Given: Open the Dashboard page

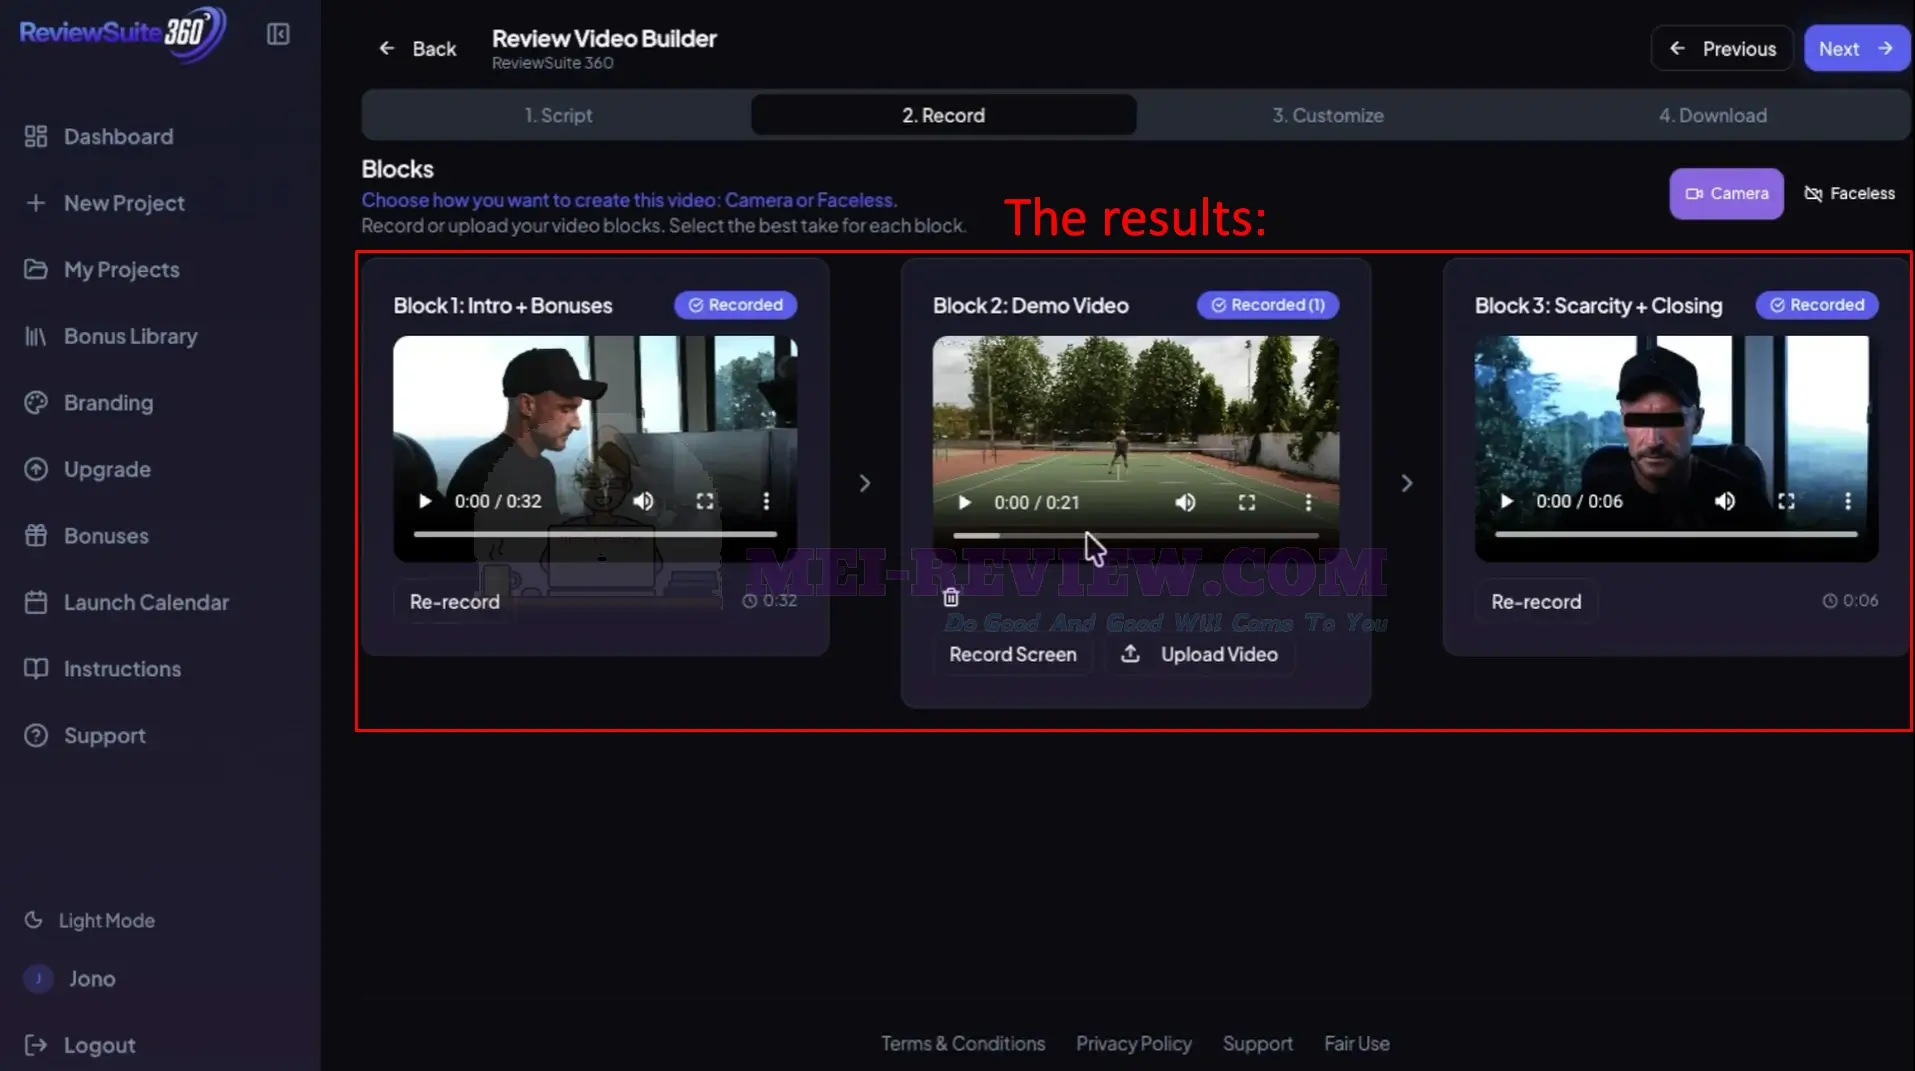Looking at the screenshot, I should 99,136.
